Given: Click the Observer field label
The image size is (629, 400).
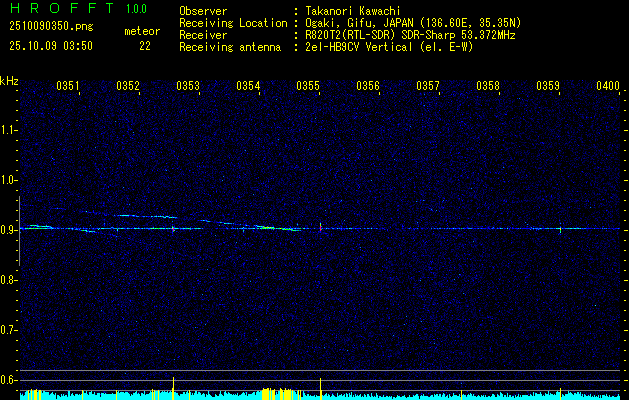Looking at the screenshot, I should pyautogui.click(x=203, y=11).
